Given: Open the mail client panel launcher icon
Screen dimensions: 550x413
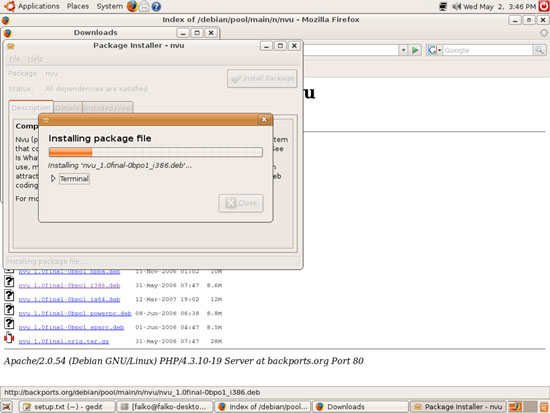Looking at the screenshot, I should pyautogui.click(x=144, y=6).
